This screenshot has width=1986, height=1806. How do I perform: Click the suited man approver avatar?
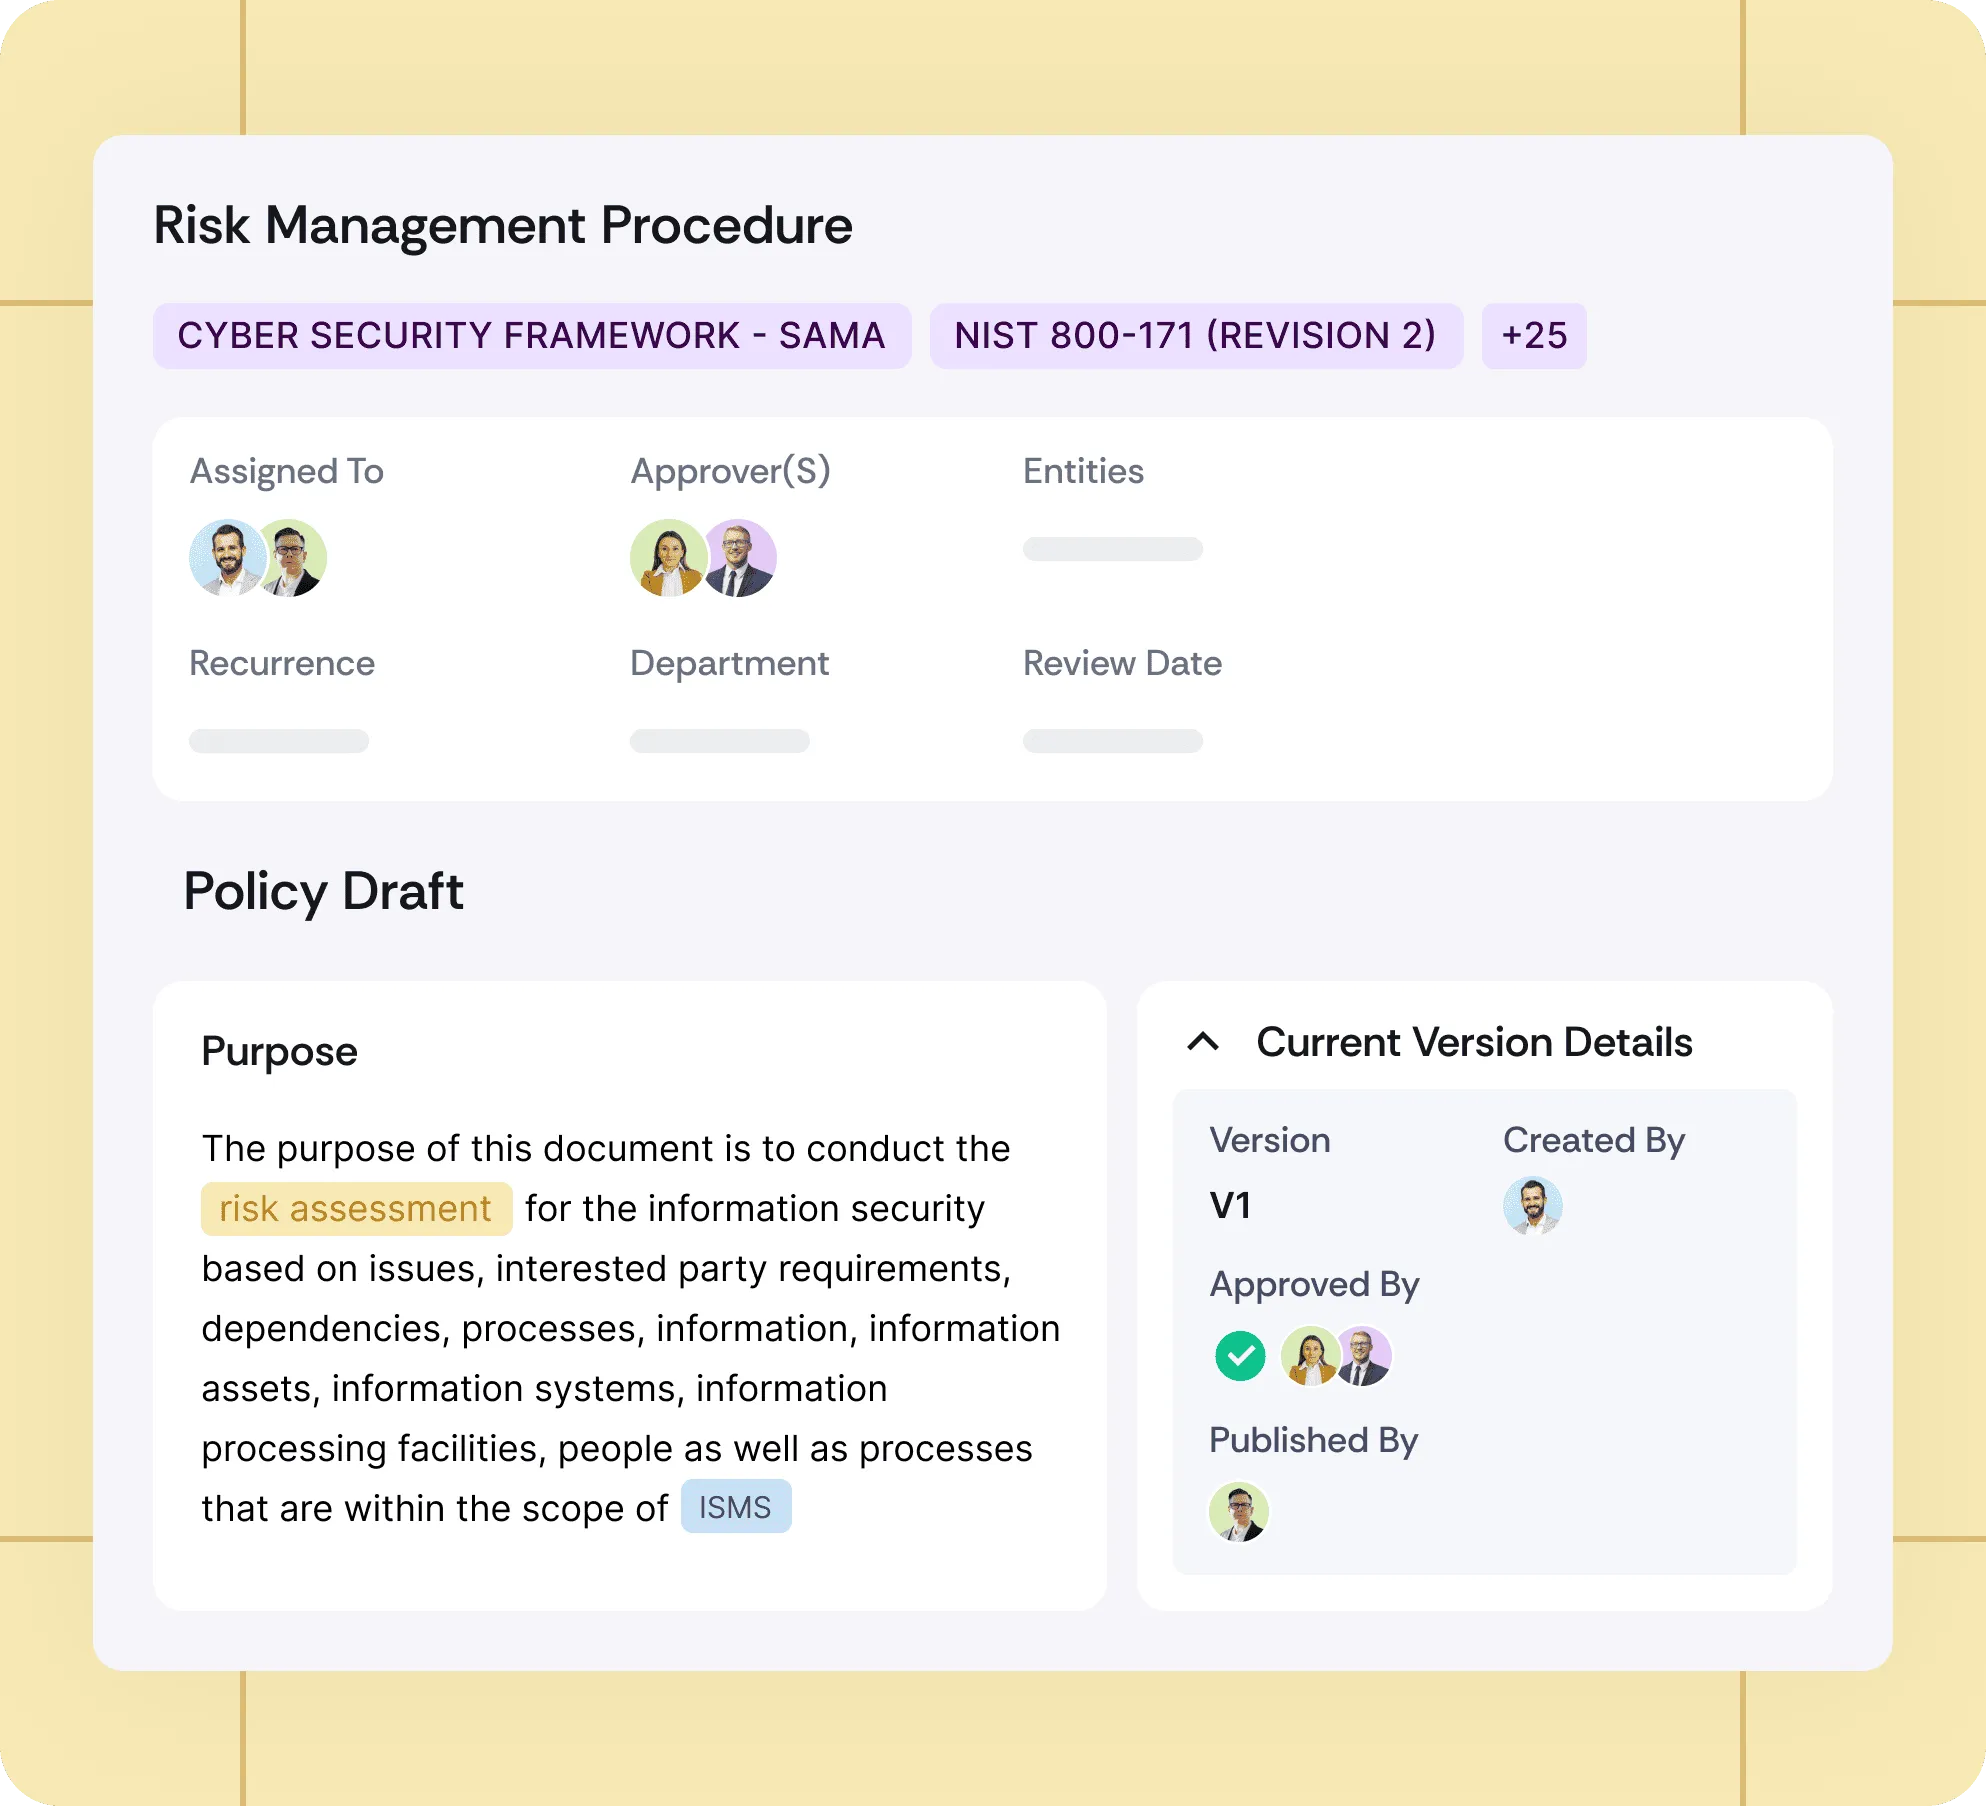click(x=741, y=558)
